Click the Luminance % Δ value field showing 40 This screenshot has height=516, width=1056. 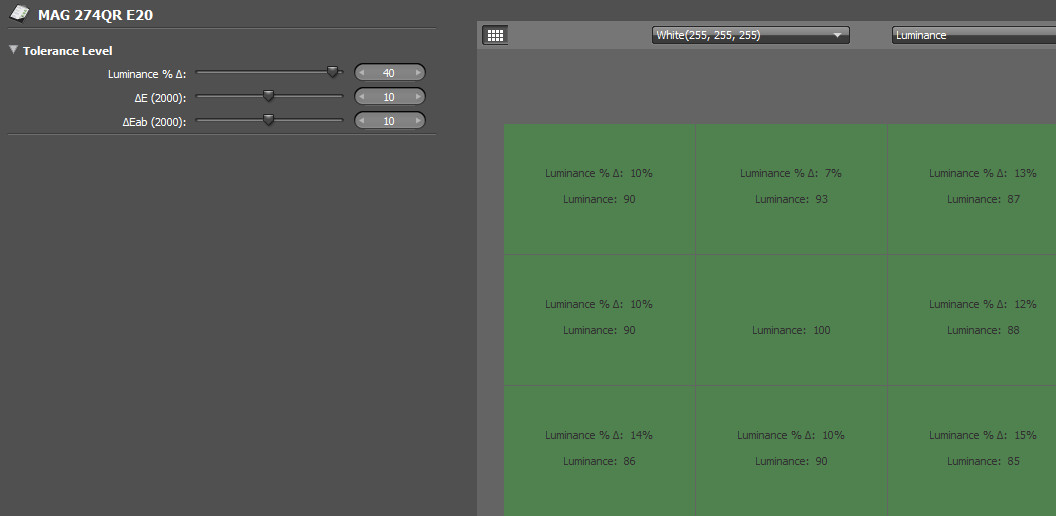389,72
